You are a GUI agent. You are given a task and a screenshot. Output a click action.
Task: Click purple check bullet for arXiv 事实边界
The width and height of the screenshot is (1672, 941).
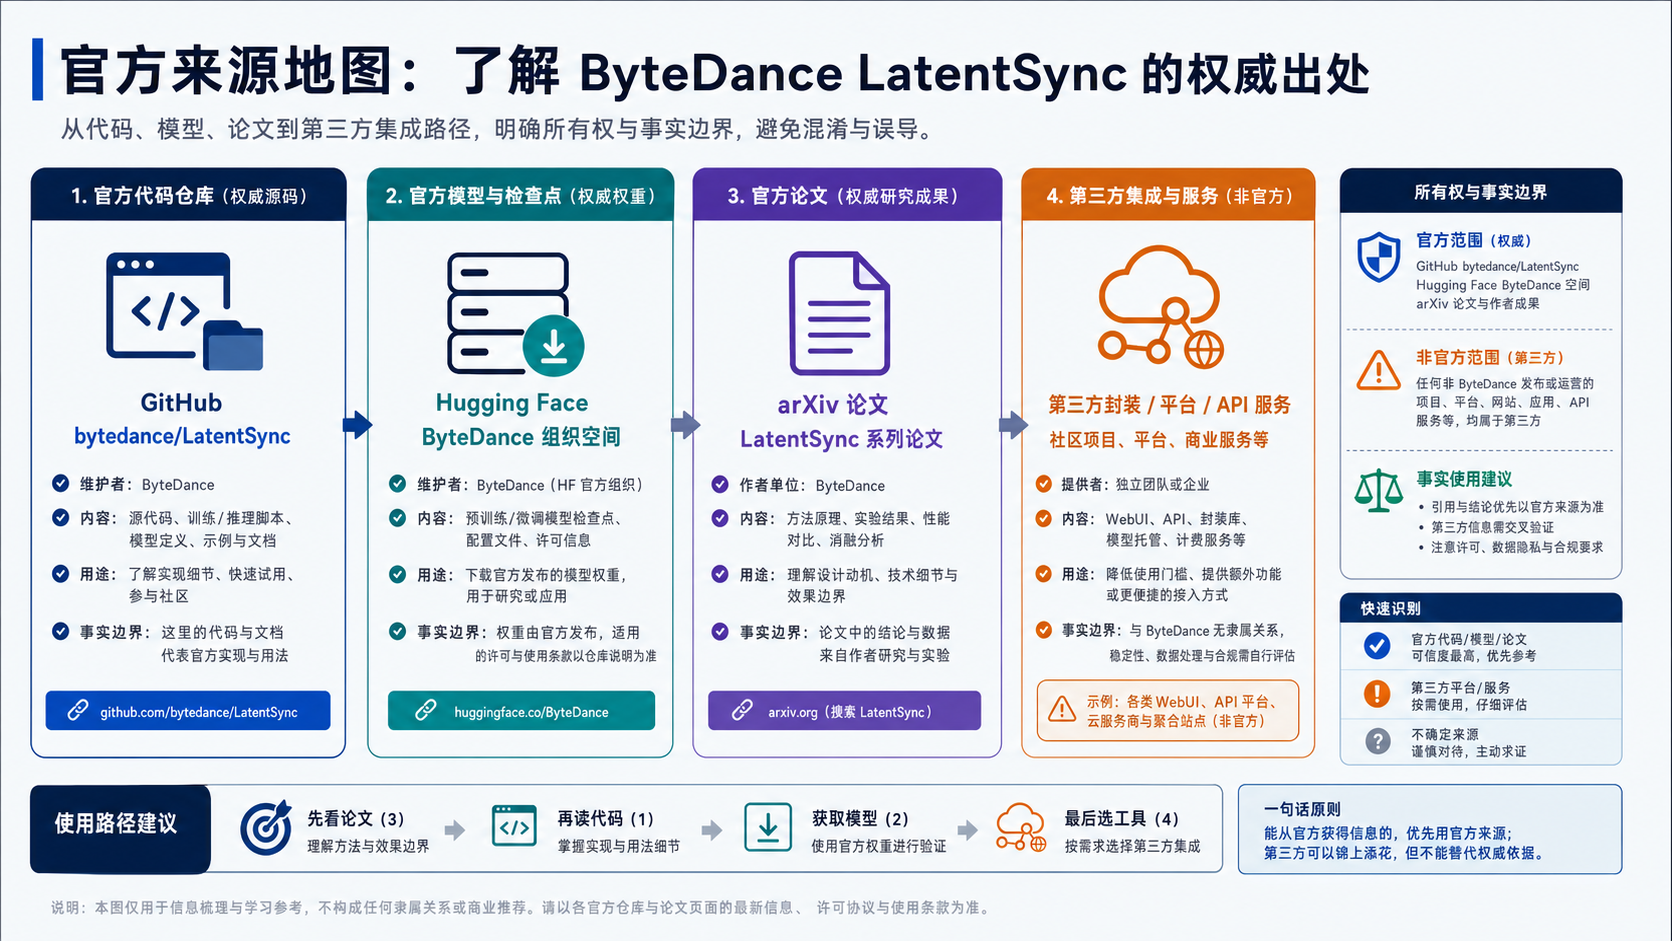pos(720,631)
